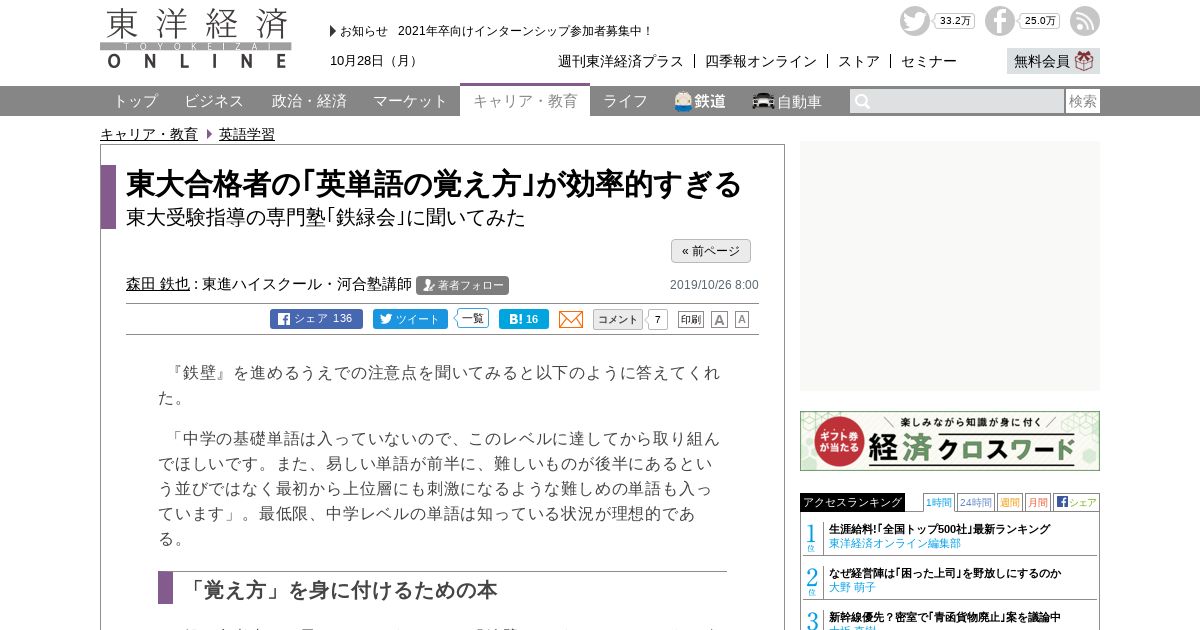
Task: Click the article date 2019/10/26 8:00
Action: [x=714, y=285]
